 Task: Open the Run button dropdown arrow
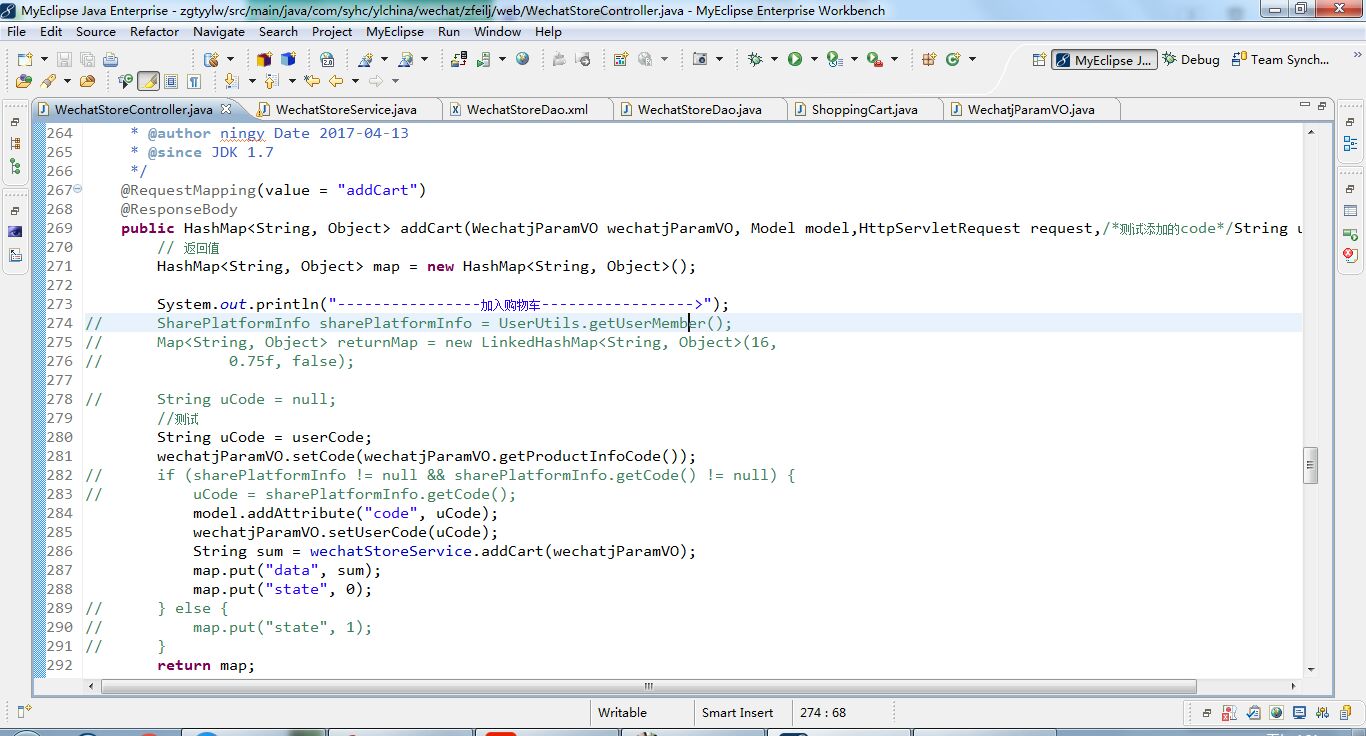coord(814,60)
